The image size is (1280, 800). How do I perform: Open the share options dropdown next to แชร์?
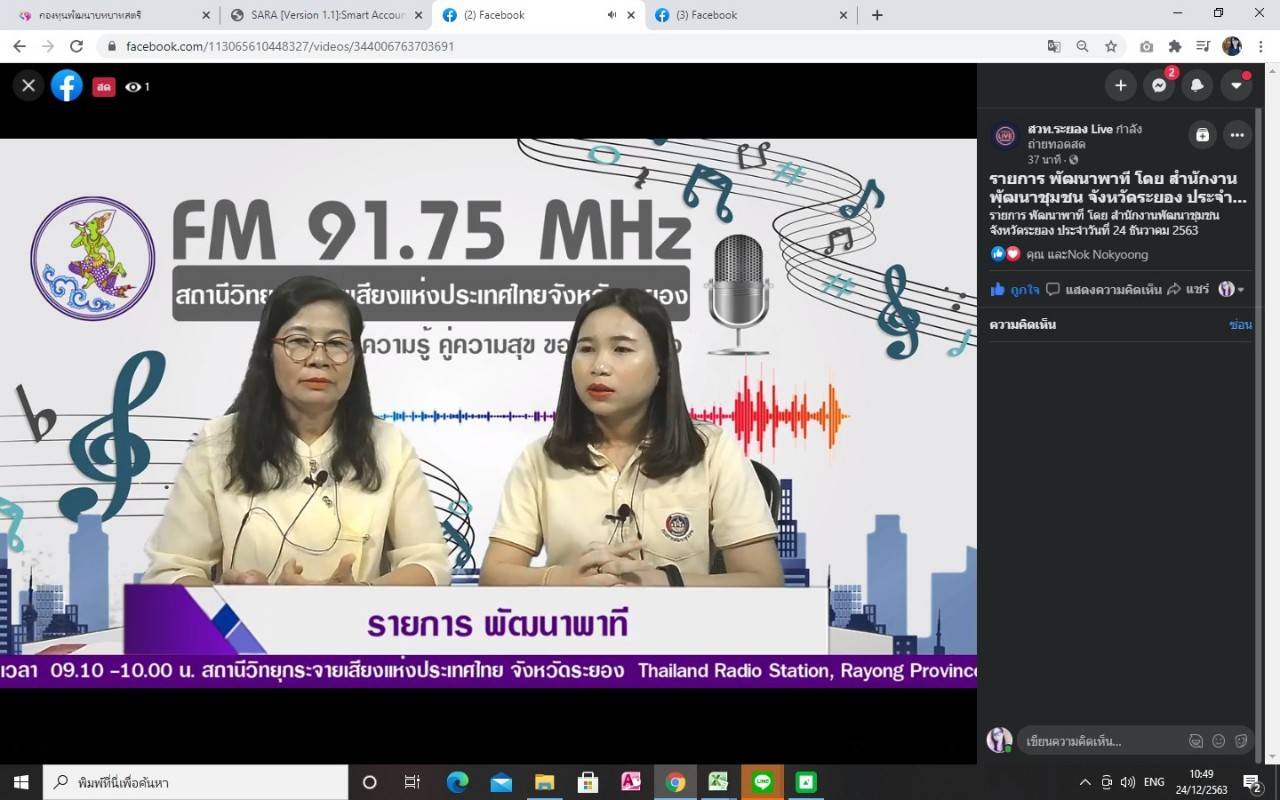coord(1241,288)
